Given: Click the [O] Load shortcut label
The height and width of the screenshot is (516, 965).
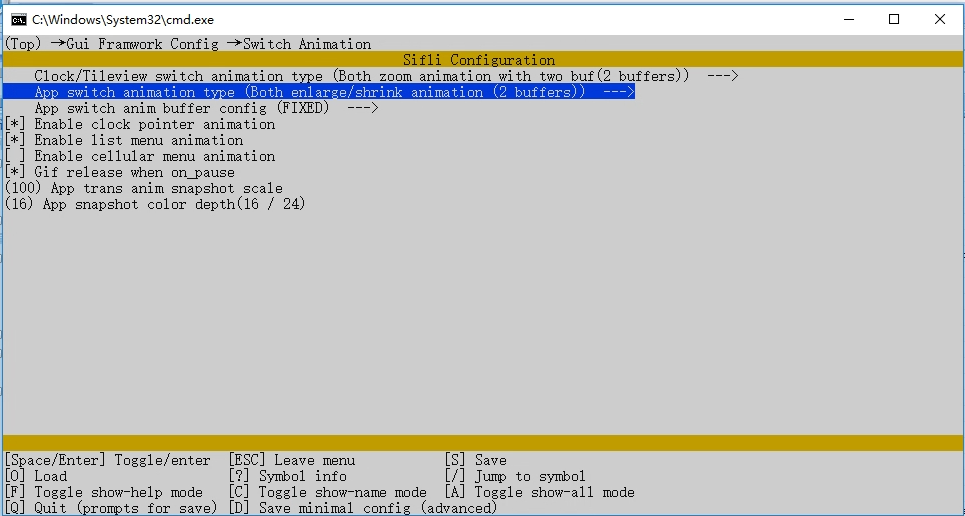Looking at the screenshot, I should click(36, 477).
